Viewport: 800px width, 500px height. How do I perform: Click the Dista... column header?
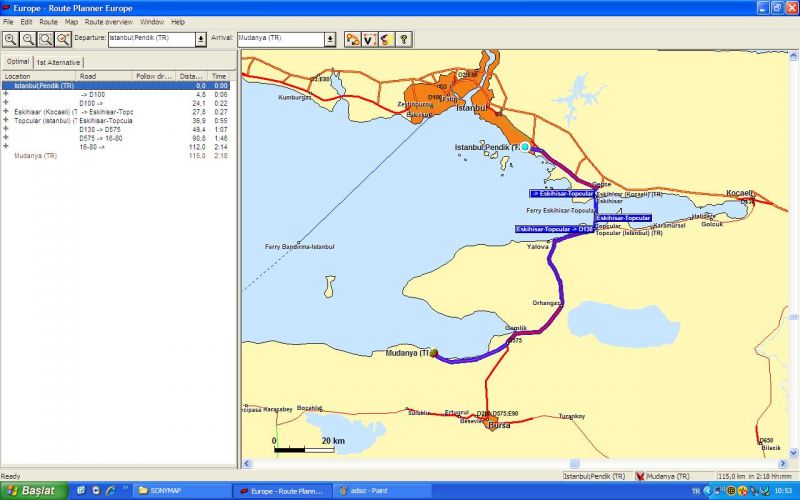tap(191, 76)
